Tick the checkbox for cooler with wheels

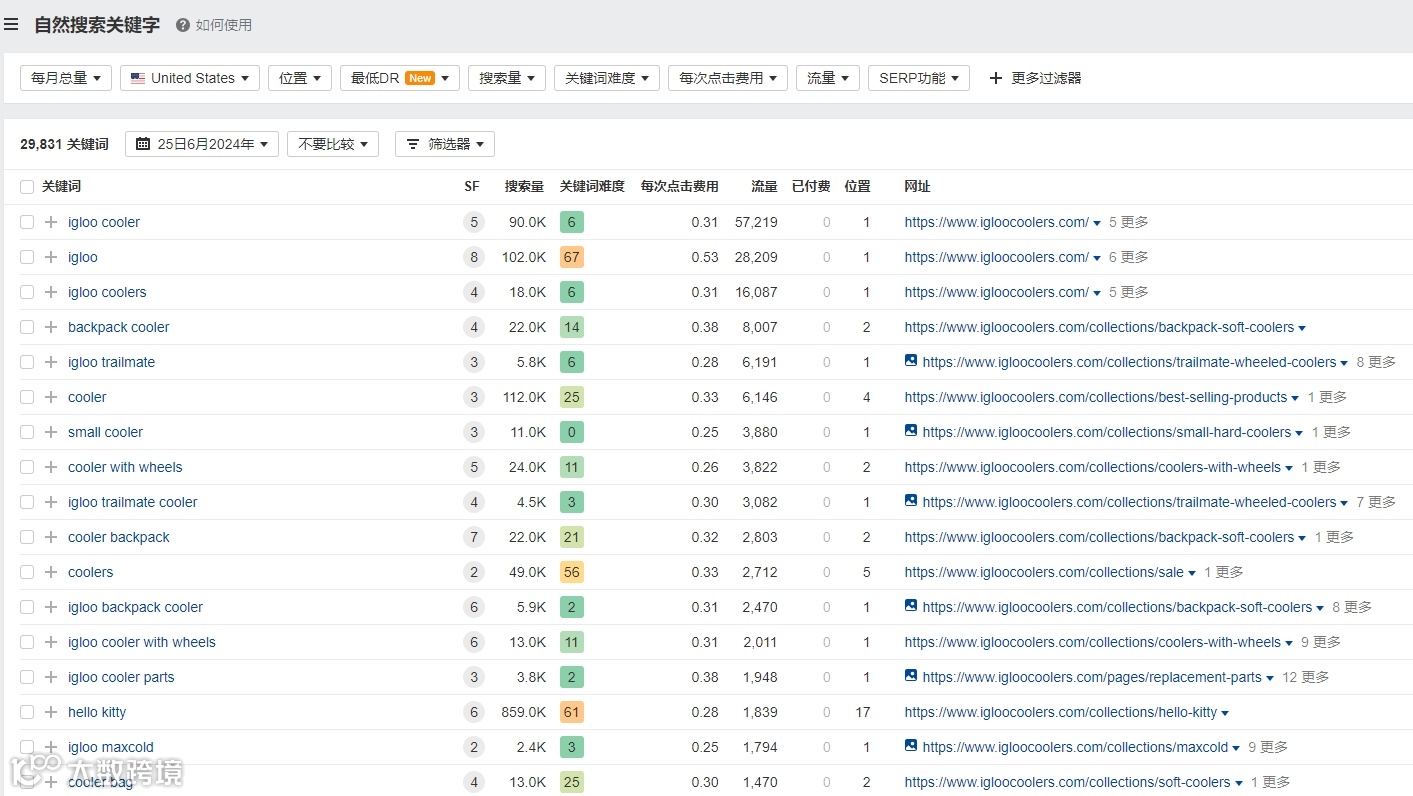[x=27, y=467]
